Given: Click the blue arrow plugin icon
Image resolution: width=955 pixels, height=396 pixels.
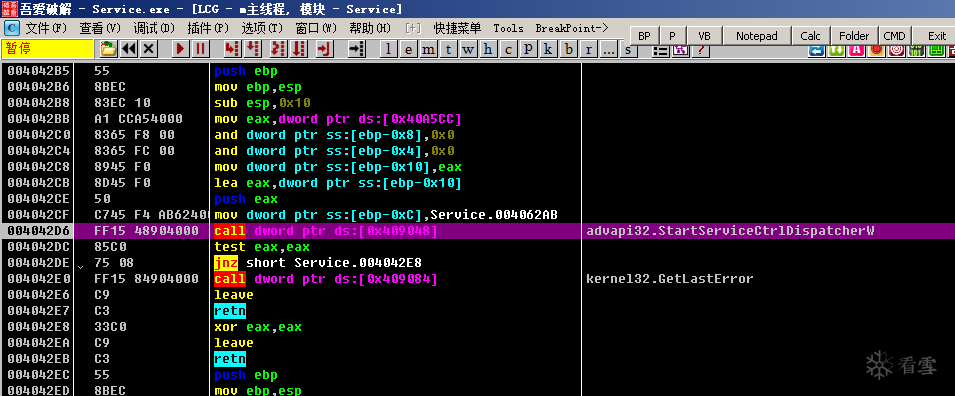Looking at the screenshot, I should (x=817, y=50).
